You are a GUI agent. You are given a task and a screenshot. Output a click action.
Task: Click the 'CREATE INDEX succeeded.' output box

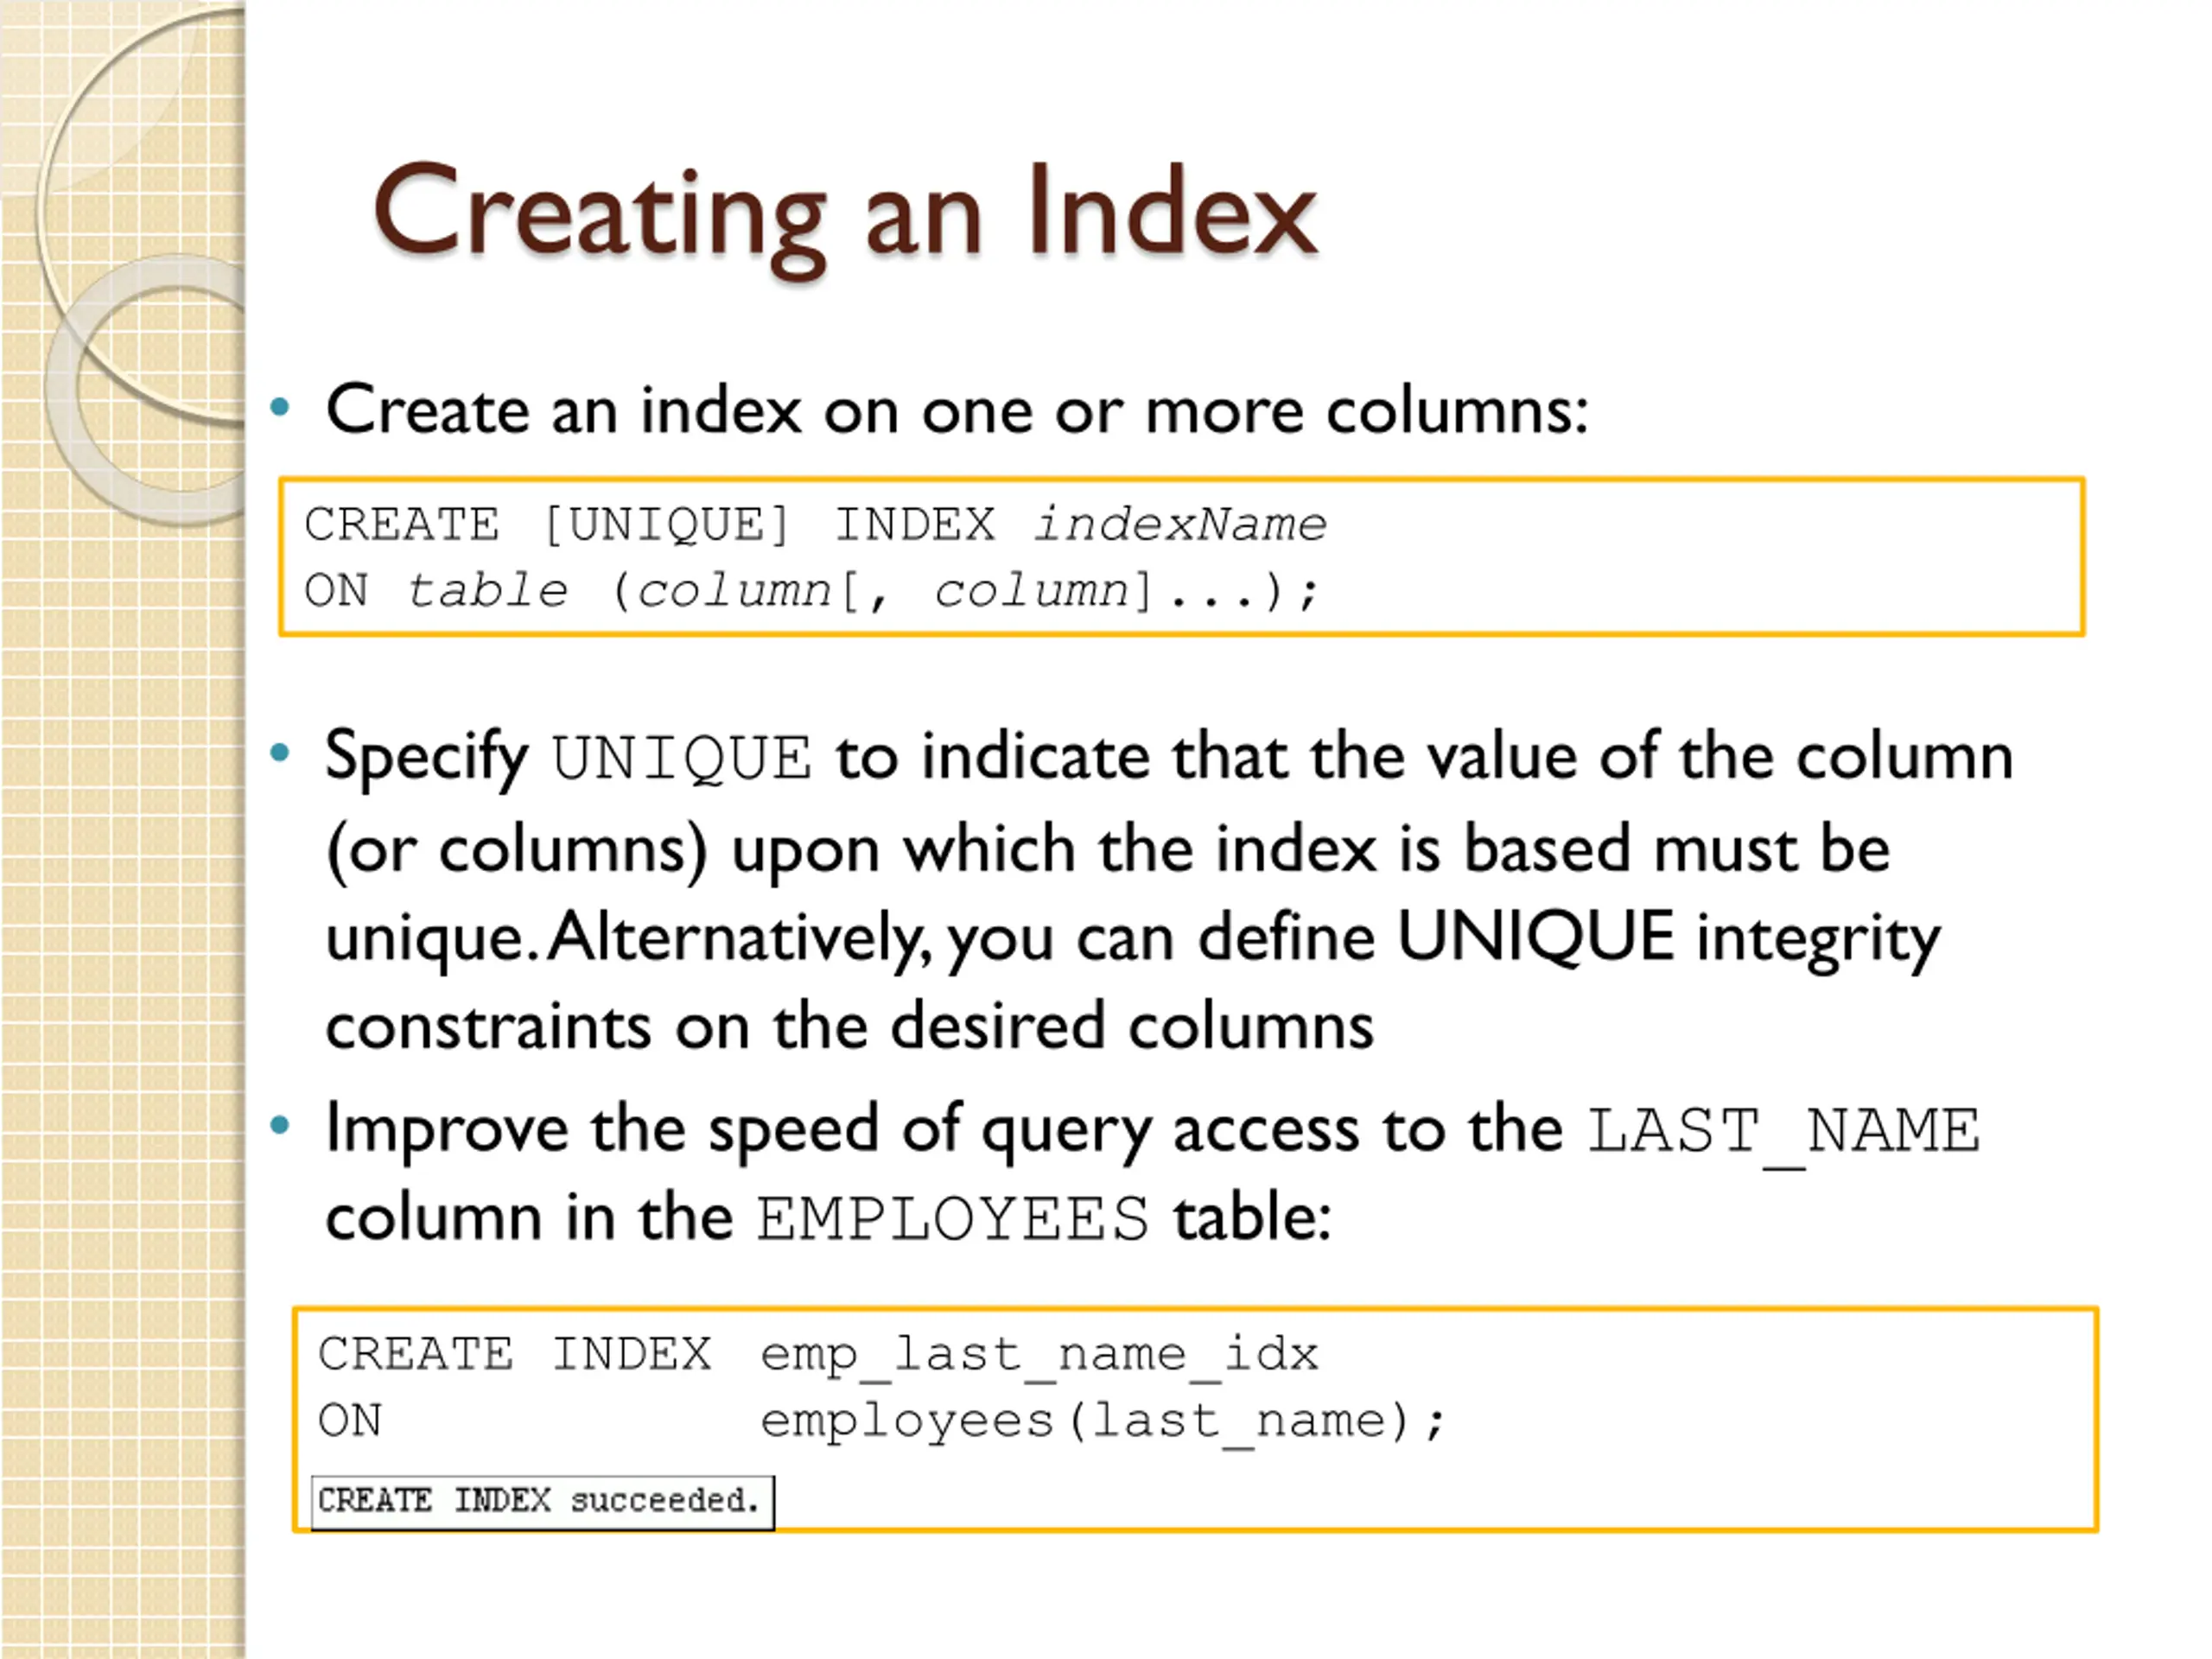pos(542,1502)
